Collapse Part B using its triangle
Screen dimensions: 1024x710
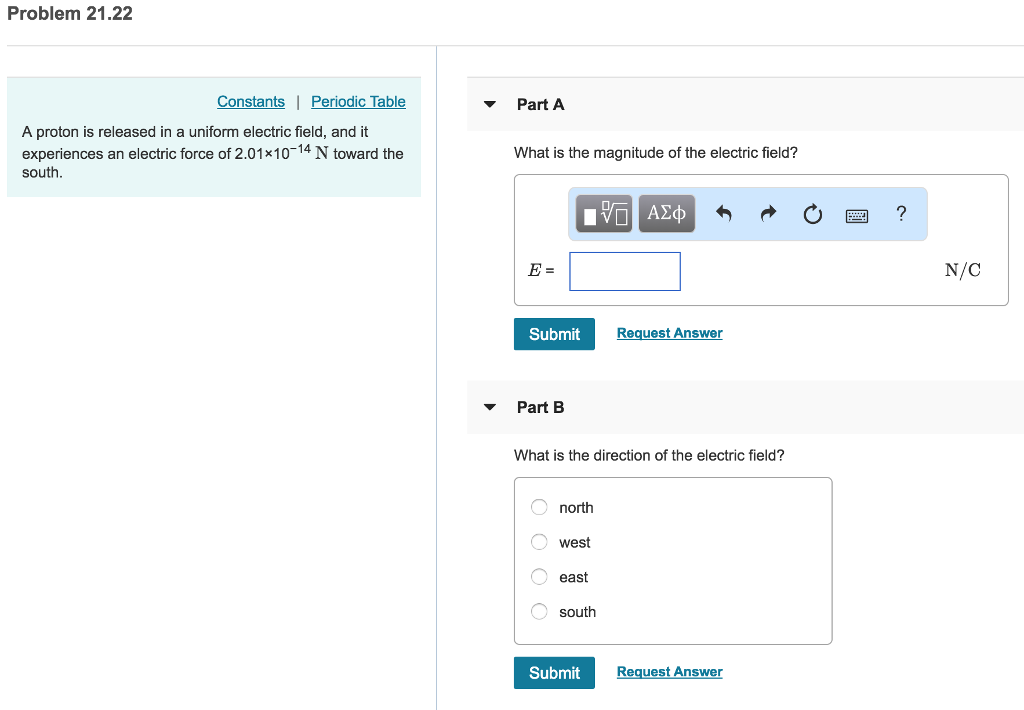tap(489, 406)
